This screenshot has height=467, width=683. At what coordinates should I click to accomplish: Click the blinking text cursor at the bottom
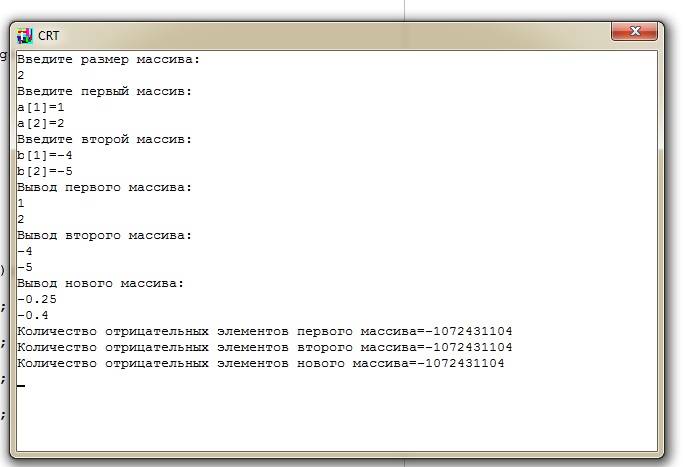(x=21, y=385)
